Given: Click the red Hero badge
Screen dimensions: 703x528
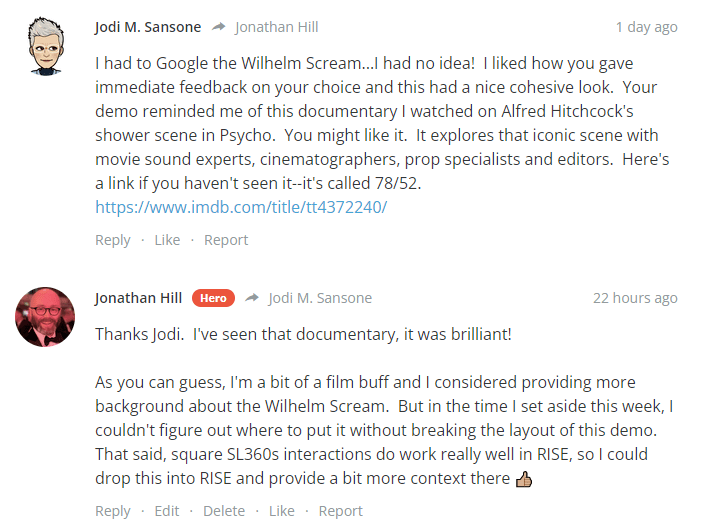Looking at the screenshot, I should coord(213,298).
